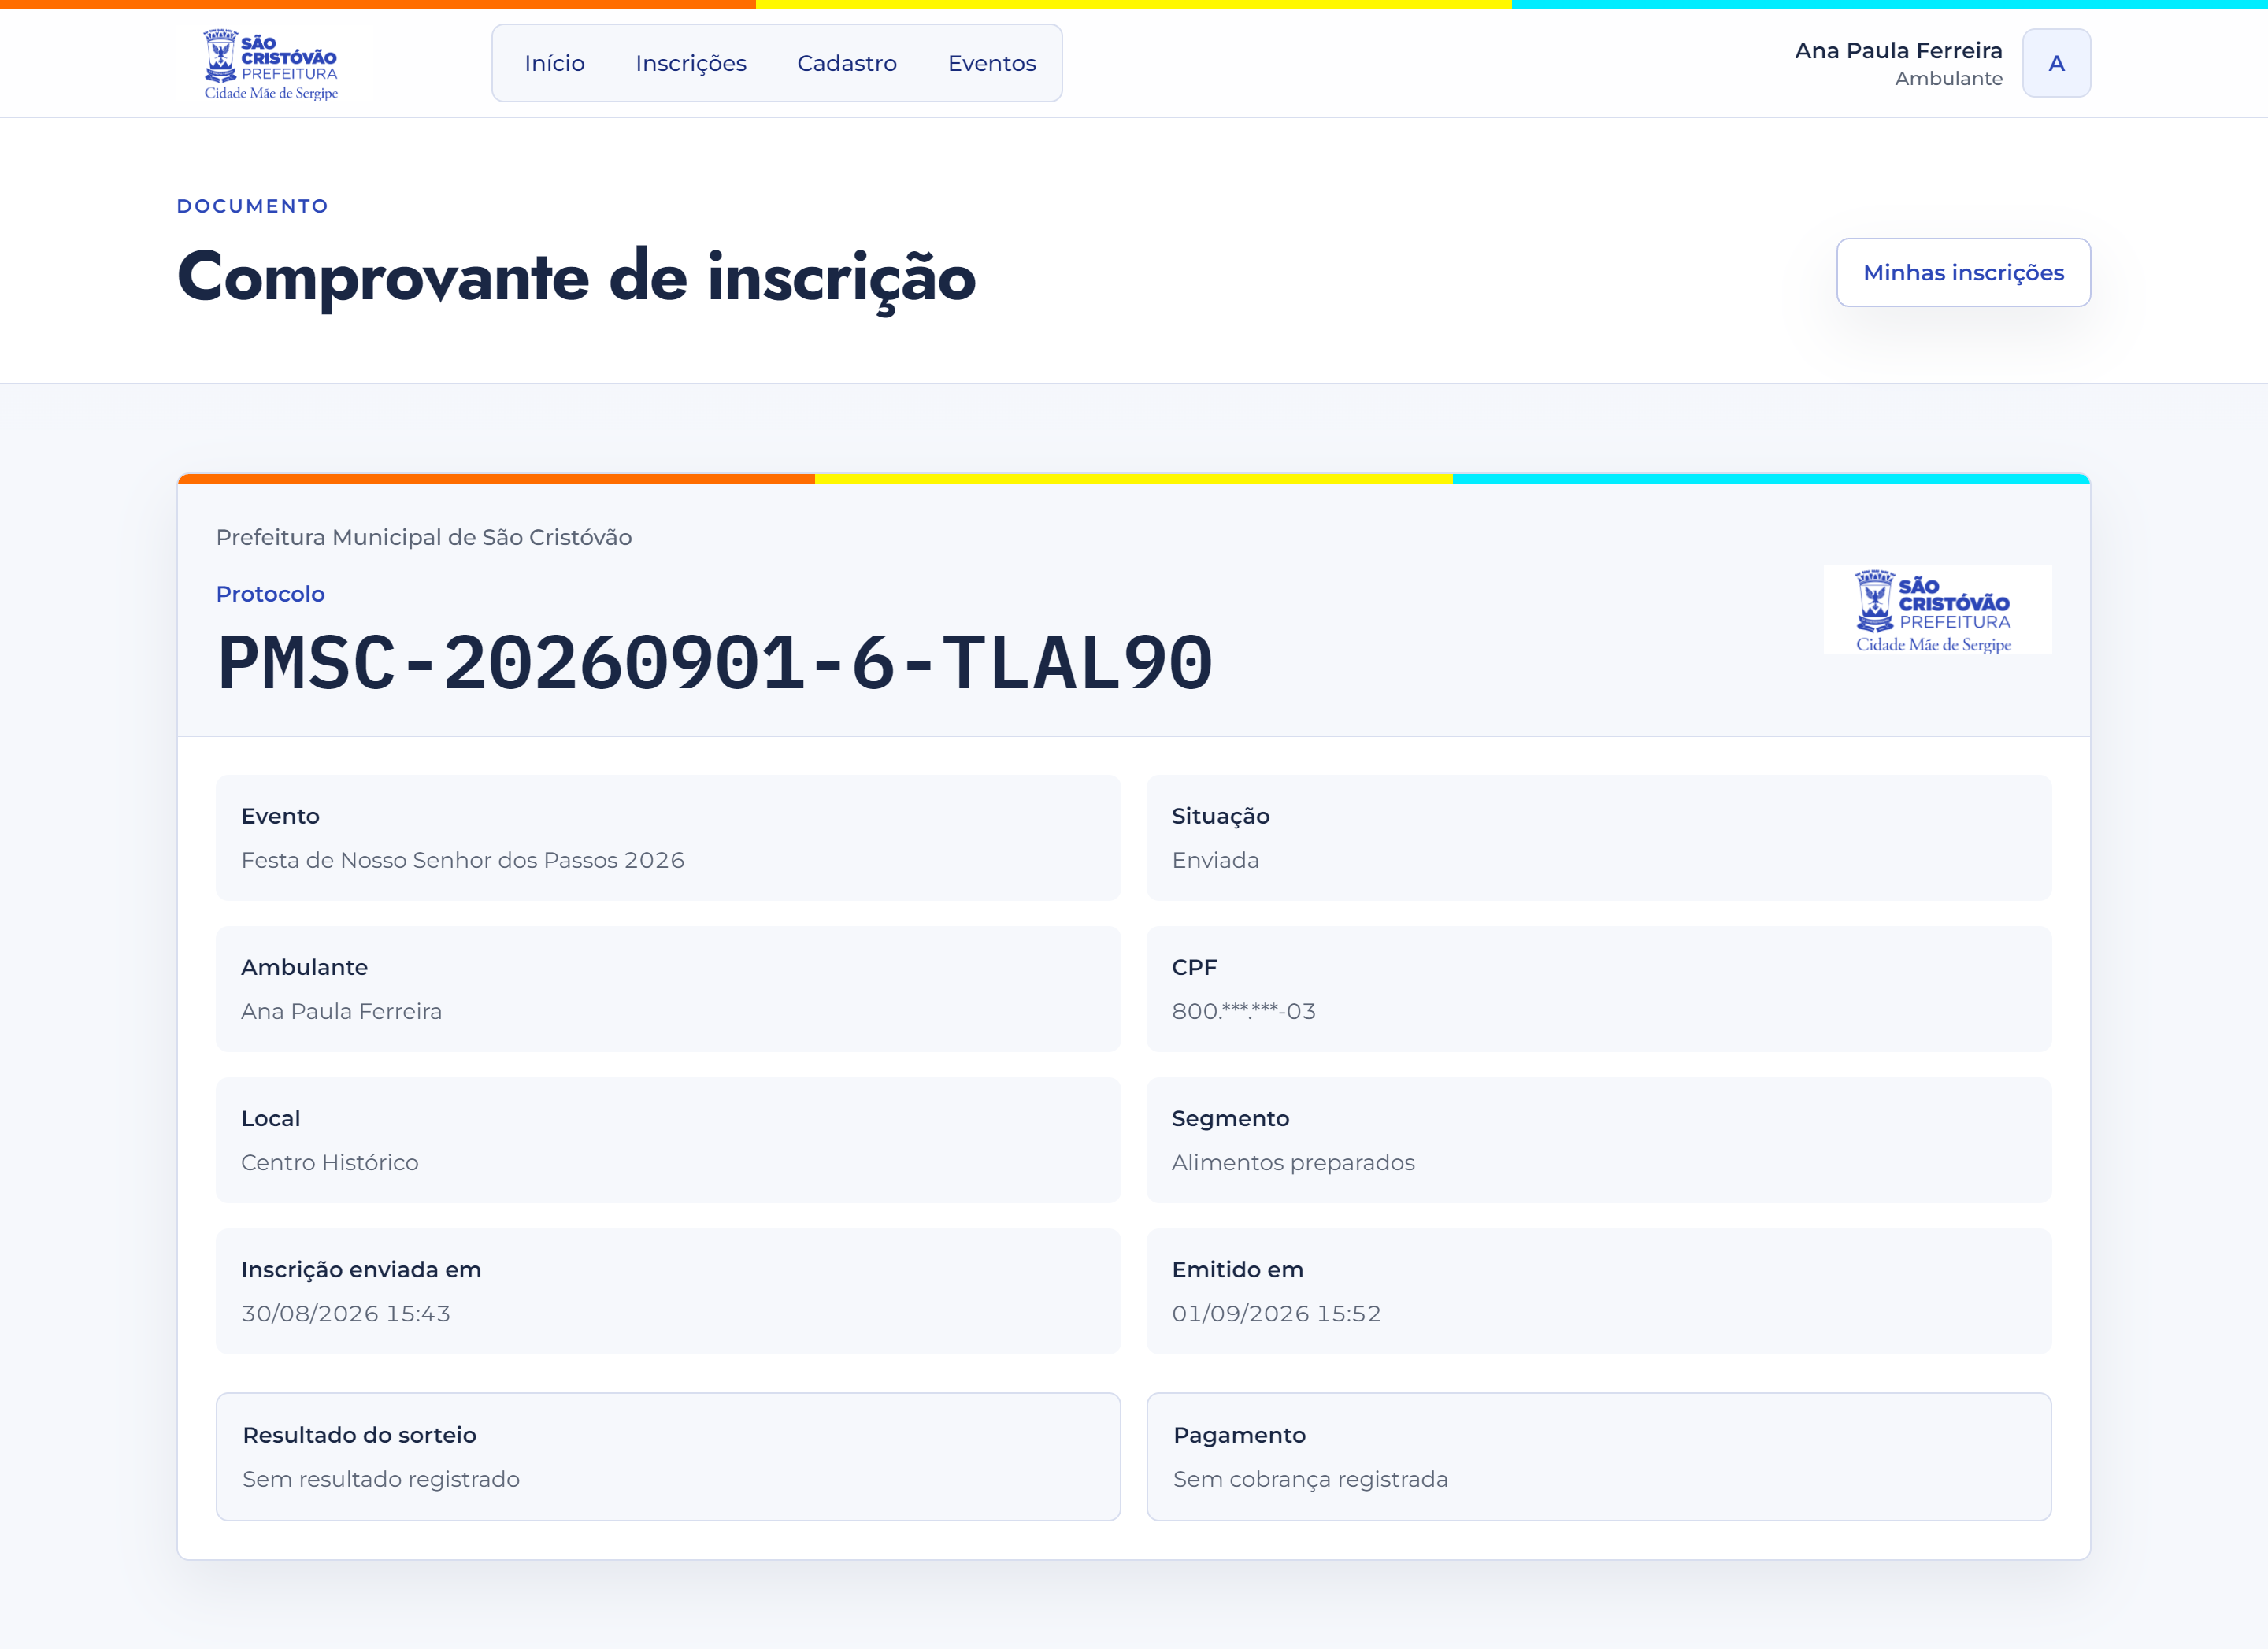Image resolution: width=2268 pixels, height=1649 pixels.
Task: Click the Ambulante value 'Ana Paula Ferreira'
Action: pyautogui.click(x=341, y=1011)
